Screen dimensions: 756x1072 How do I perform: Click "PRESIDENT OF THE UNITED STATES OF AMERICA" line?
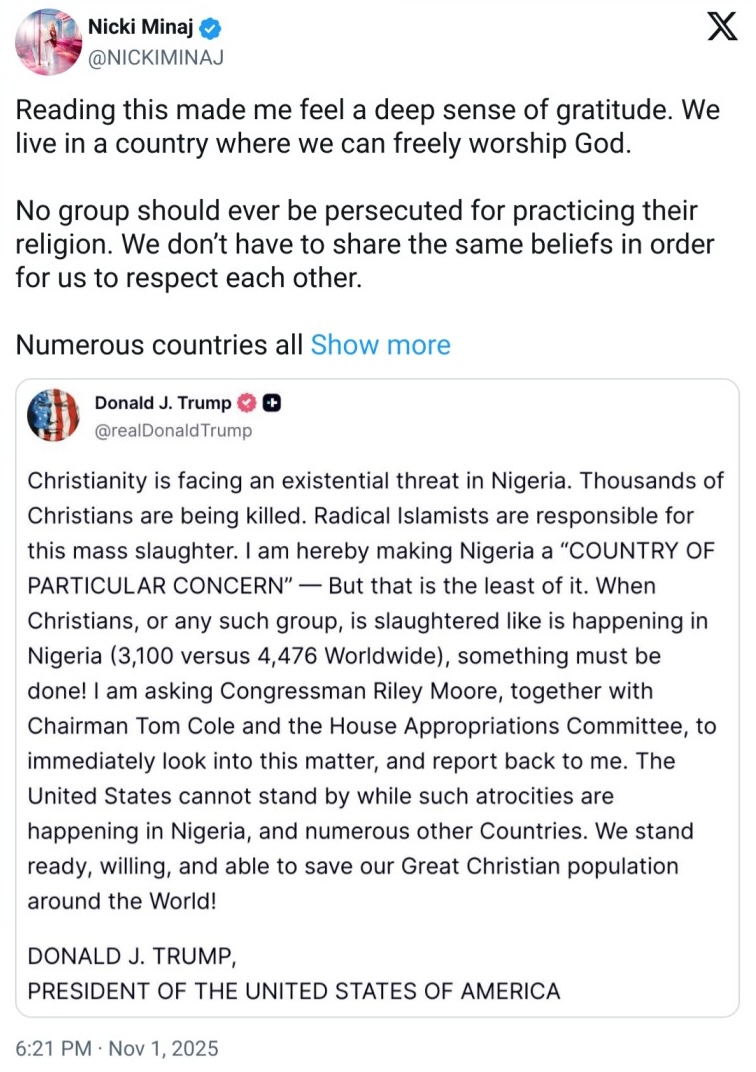(x=293, y=991)
